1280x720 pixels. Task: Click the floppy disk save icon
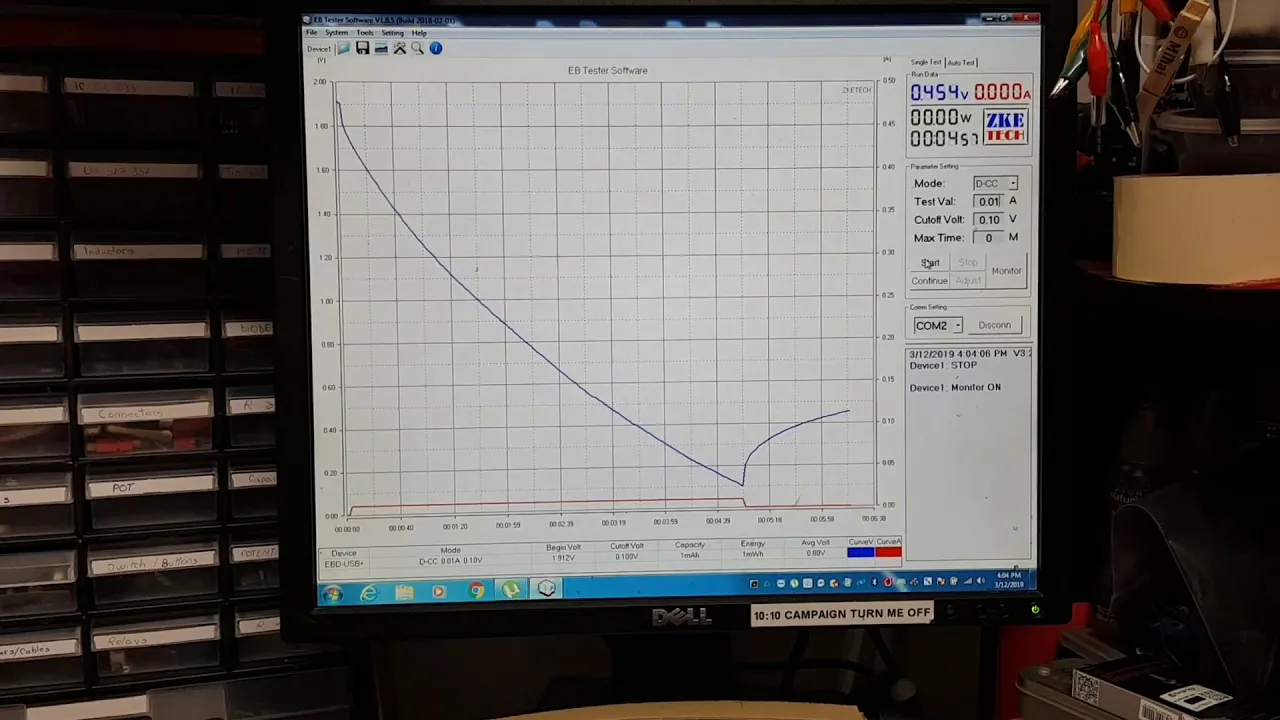(362, 48)
